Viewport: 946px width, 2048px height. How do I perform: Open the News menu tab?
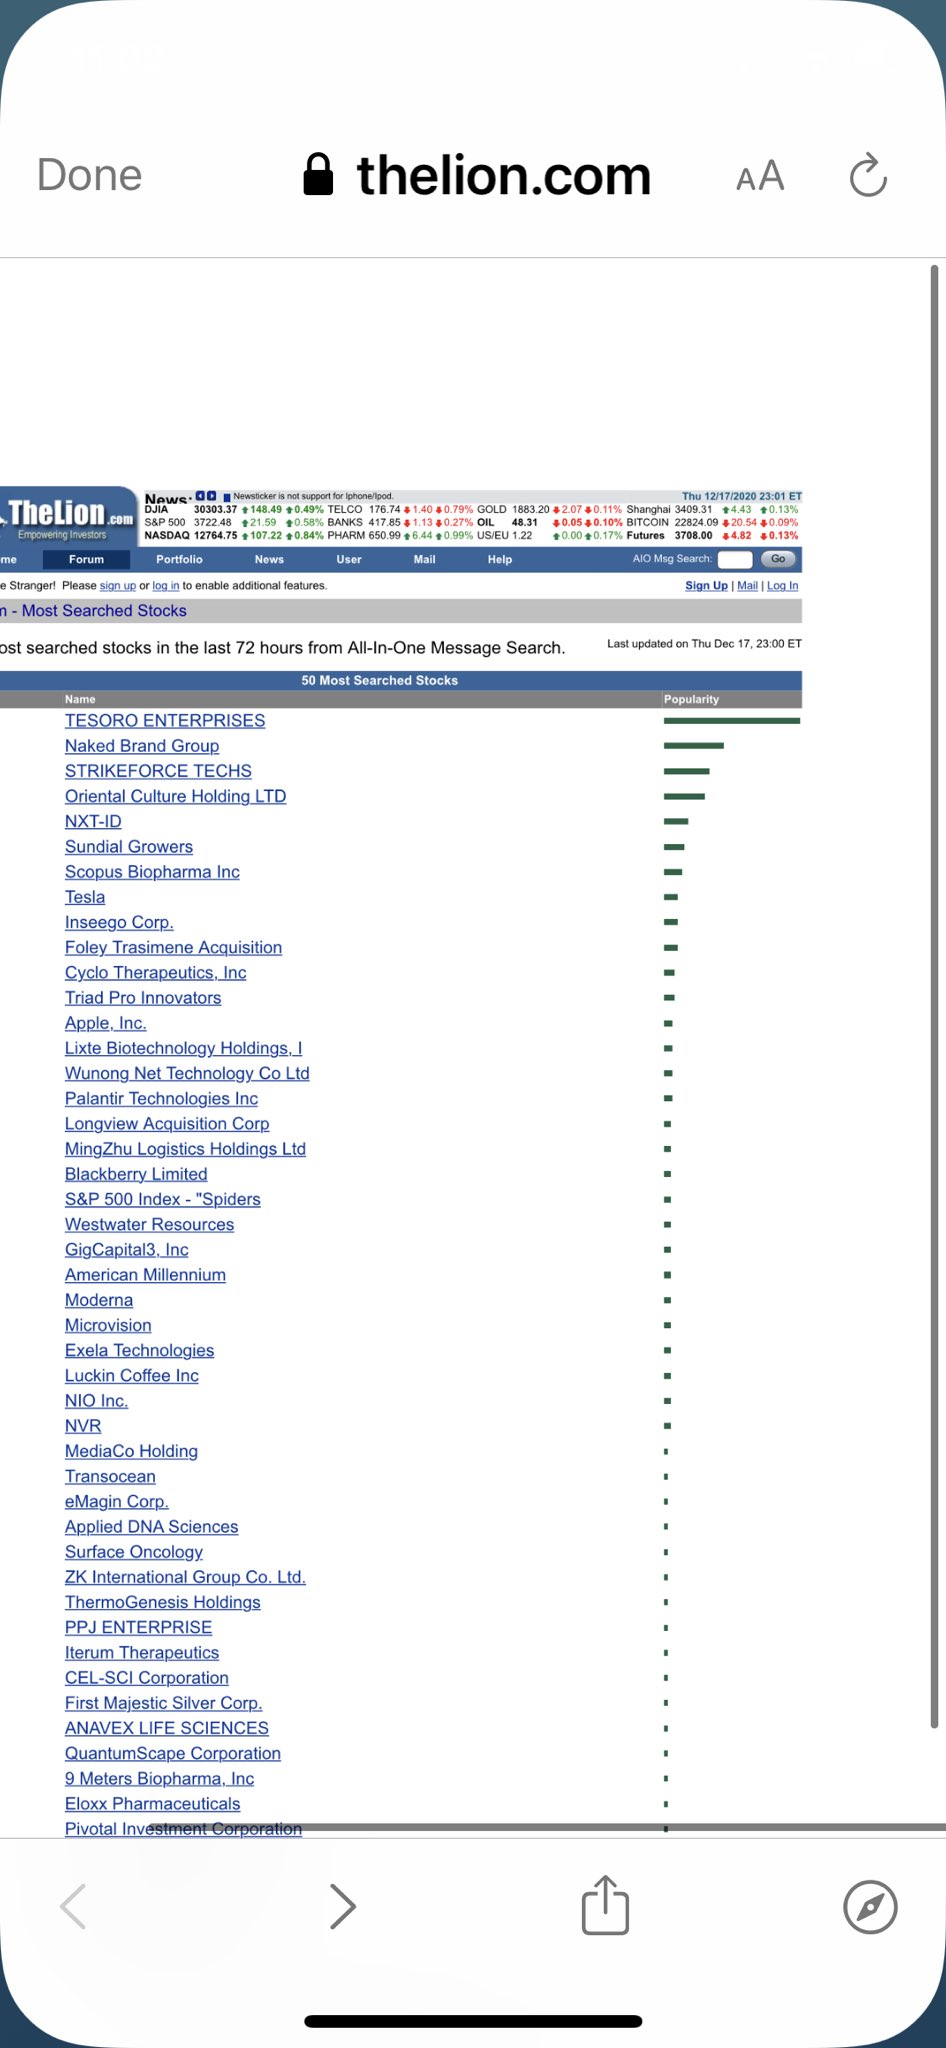[x=269, y=559]
